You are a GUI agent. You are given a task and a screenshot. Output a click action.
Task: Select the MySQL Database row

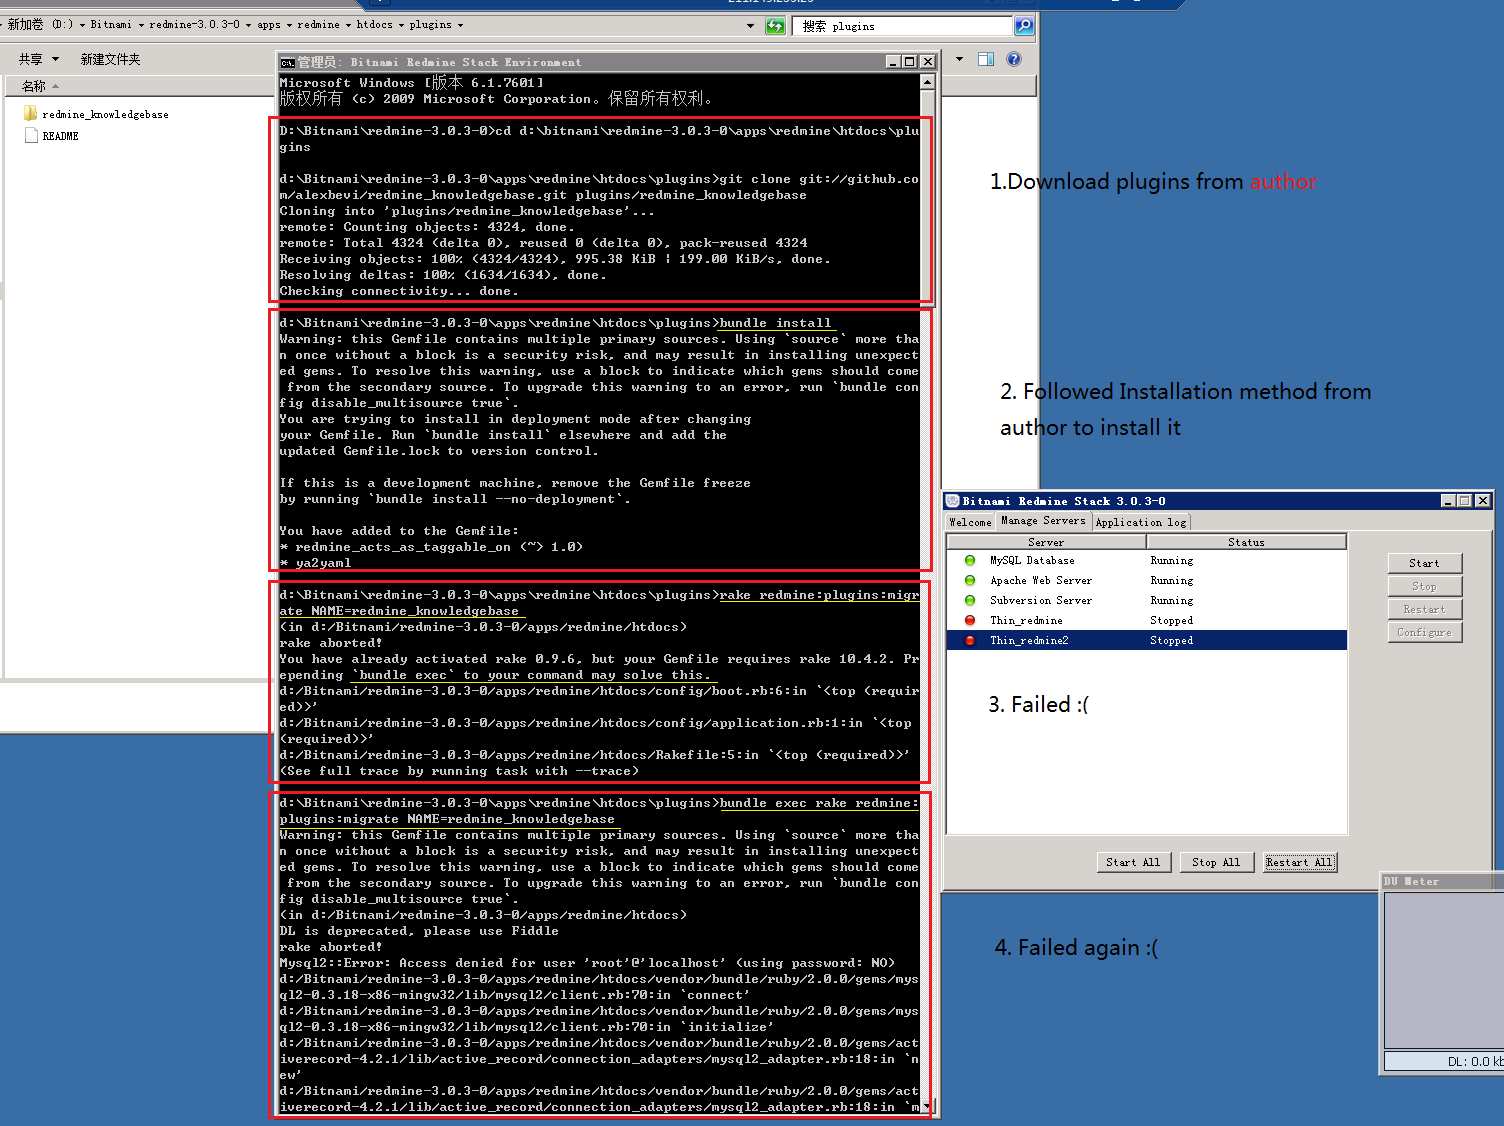(x=1146, y=561)
